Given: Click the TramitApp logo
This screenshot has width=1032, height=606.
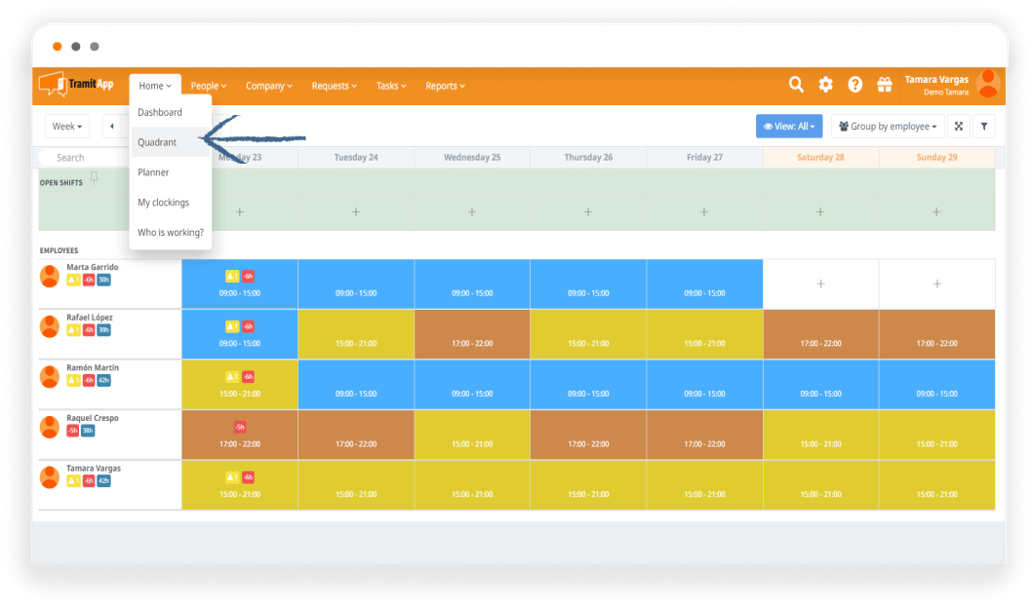Looking at the screenshot, I should (78, 86).
